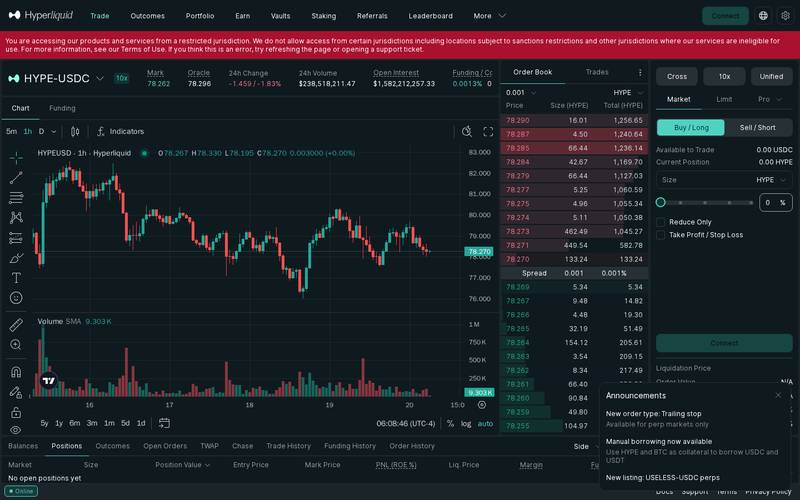Open the chart timezone menu
800x500 pixels.
pos(406,423)
